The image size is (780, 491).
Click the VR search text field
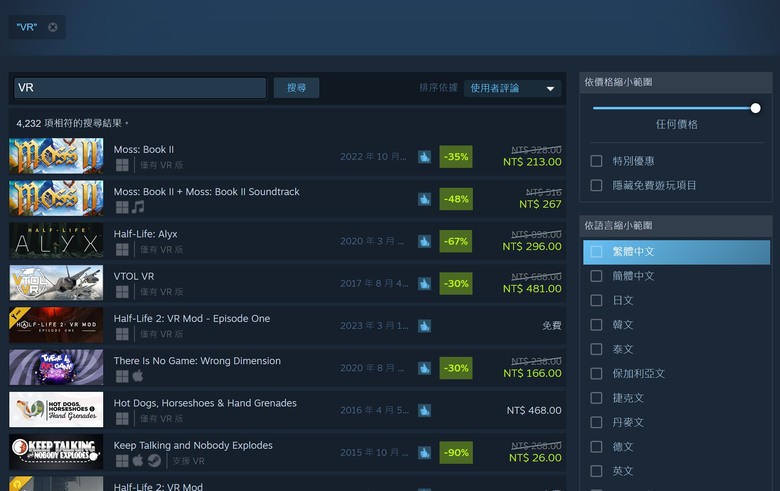tap(140, 88)
